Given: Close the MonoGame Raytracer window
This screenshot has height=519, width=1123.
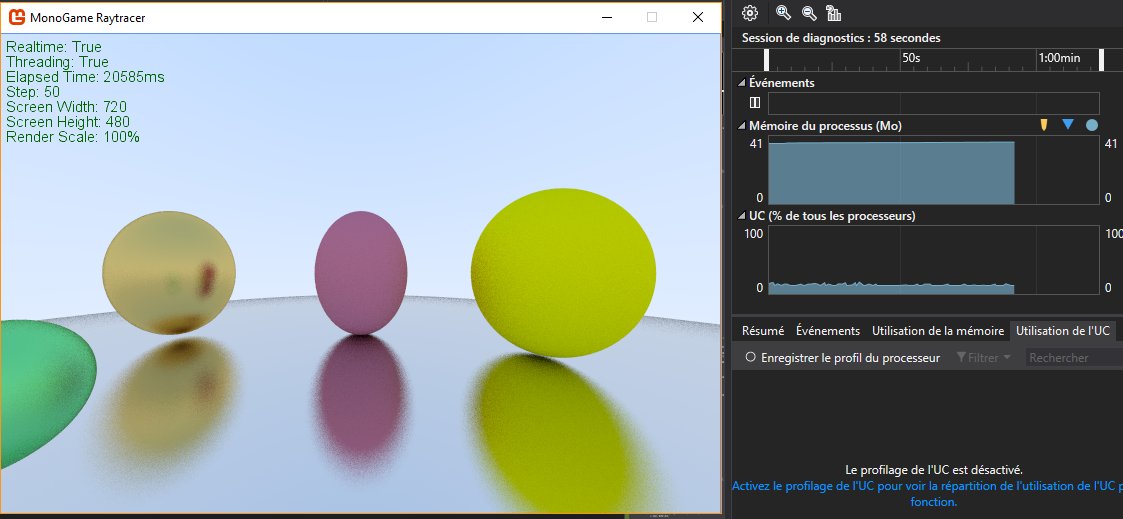Looking at the screenshot, I should click(x=698, y=17).
